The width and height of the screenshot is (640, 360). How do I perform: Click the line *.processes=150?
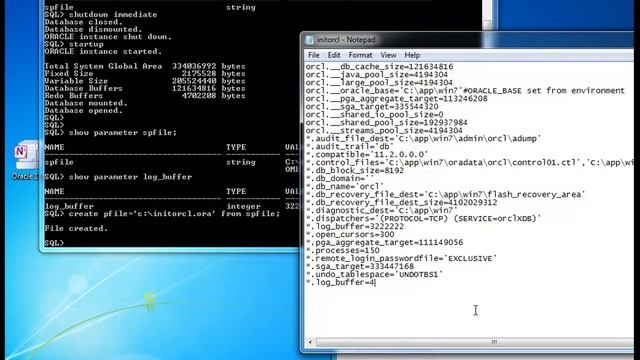(342, 250)
